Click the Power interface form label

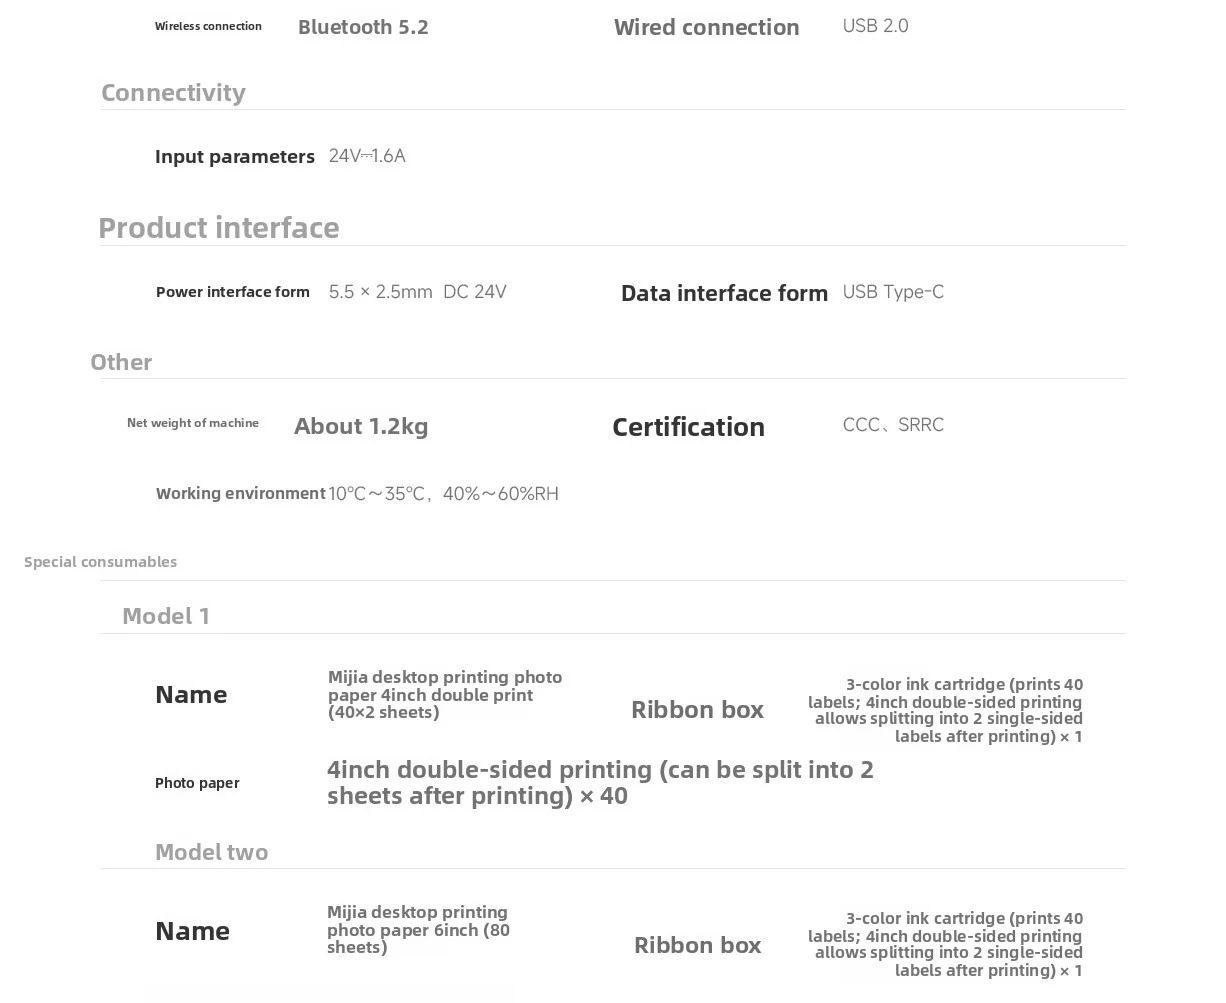click(233, 292)
